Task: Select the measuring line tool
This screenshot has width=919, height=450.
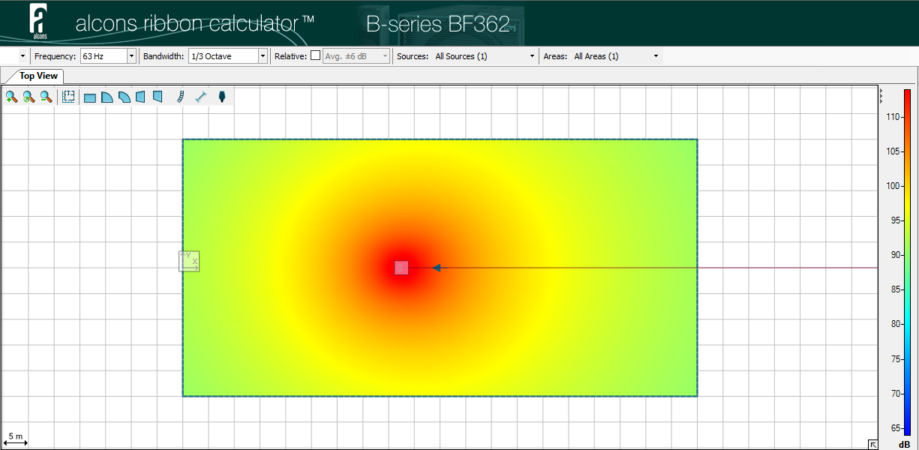Action: (x=201, y=97)
